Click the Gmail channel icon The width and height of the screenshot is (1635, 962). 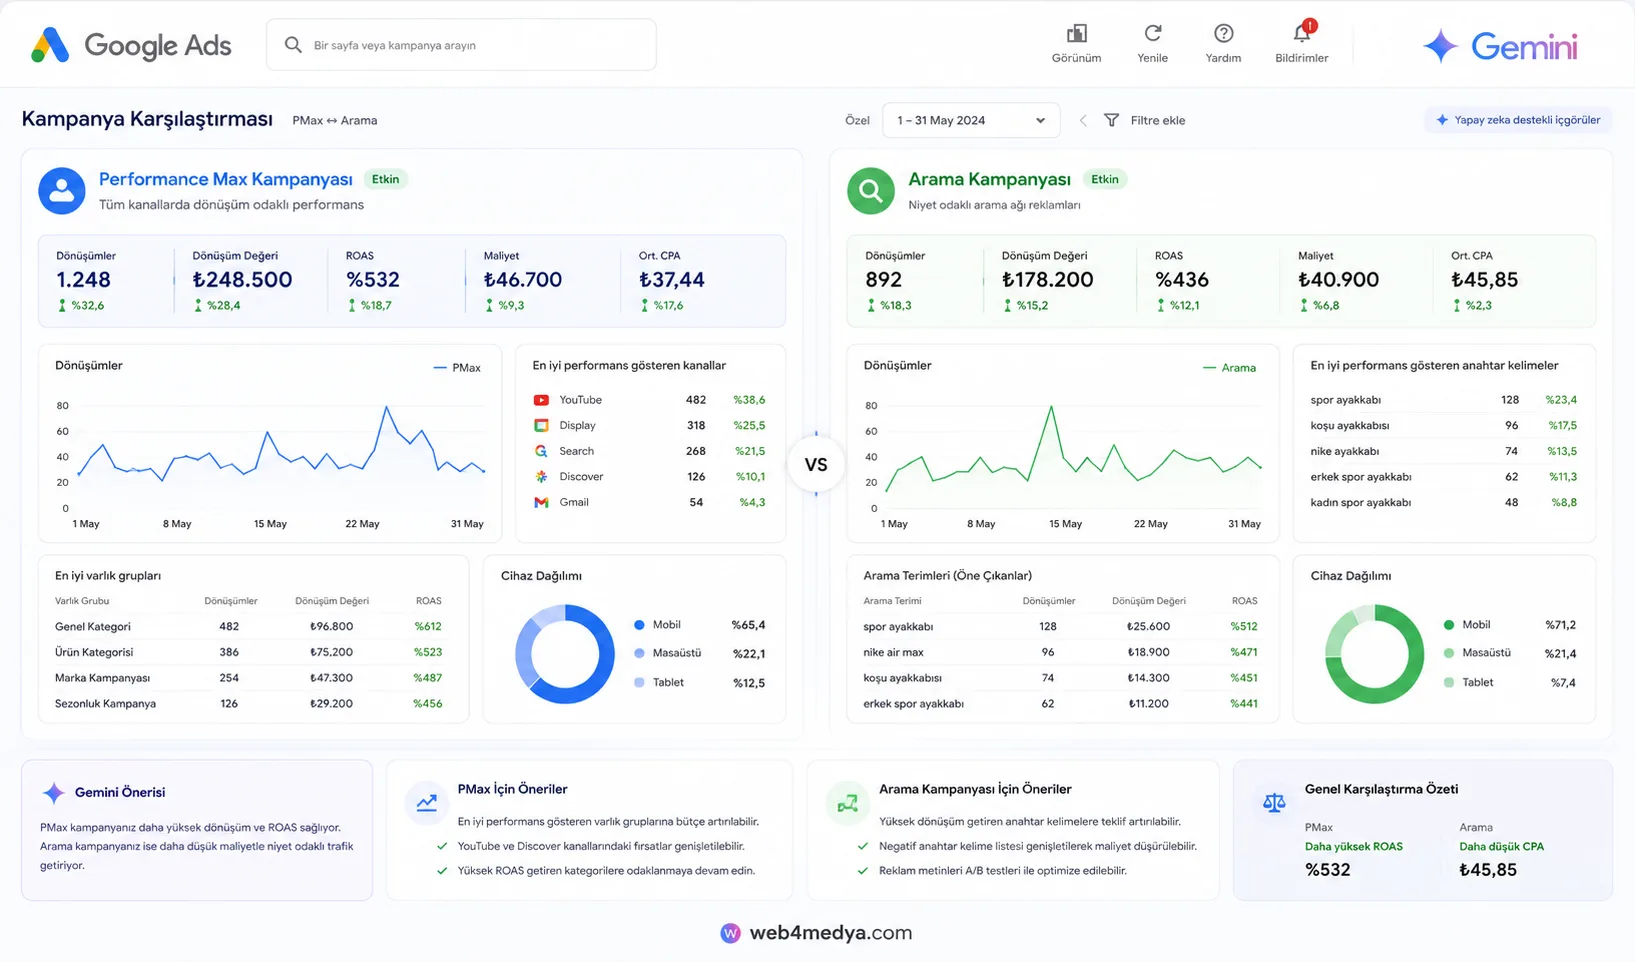pos(541,502)
